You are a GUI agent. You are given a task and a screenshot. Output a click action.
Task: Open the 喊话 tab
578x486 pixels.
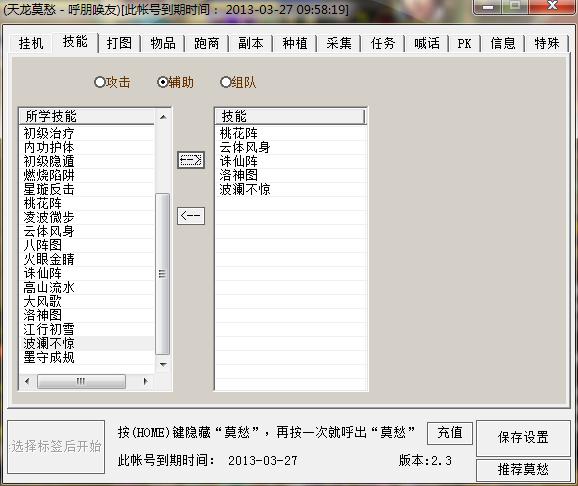click(426, 44)
